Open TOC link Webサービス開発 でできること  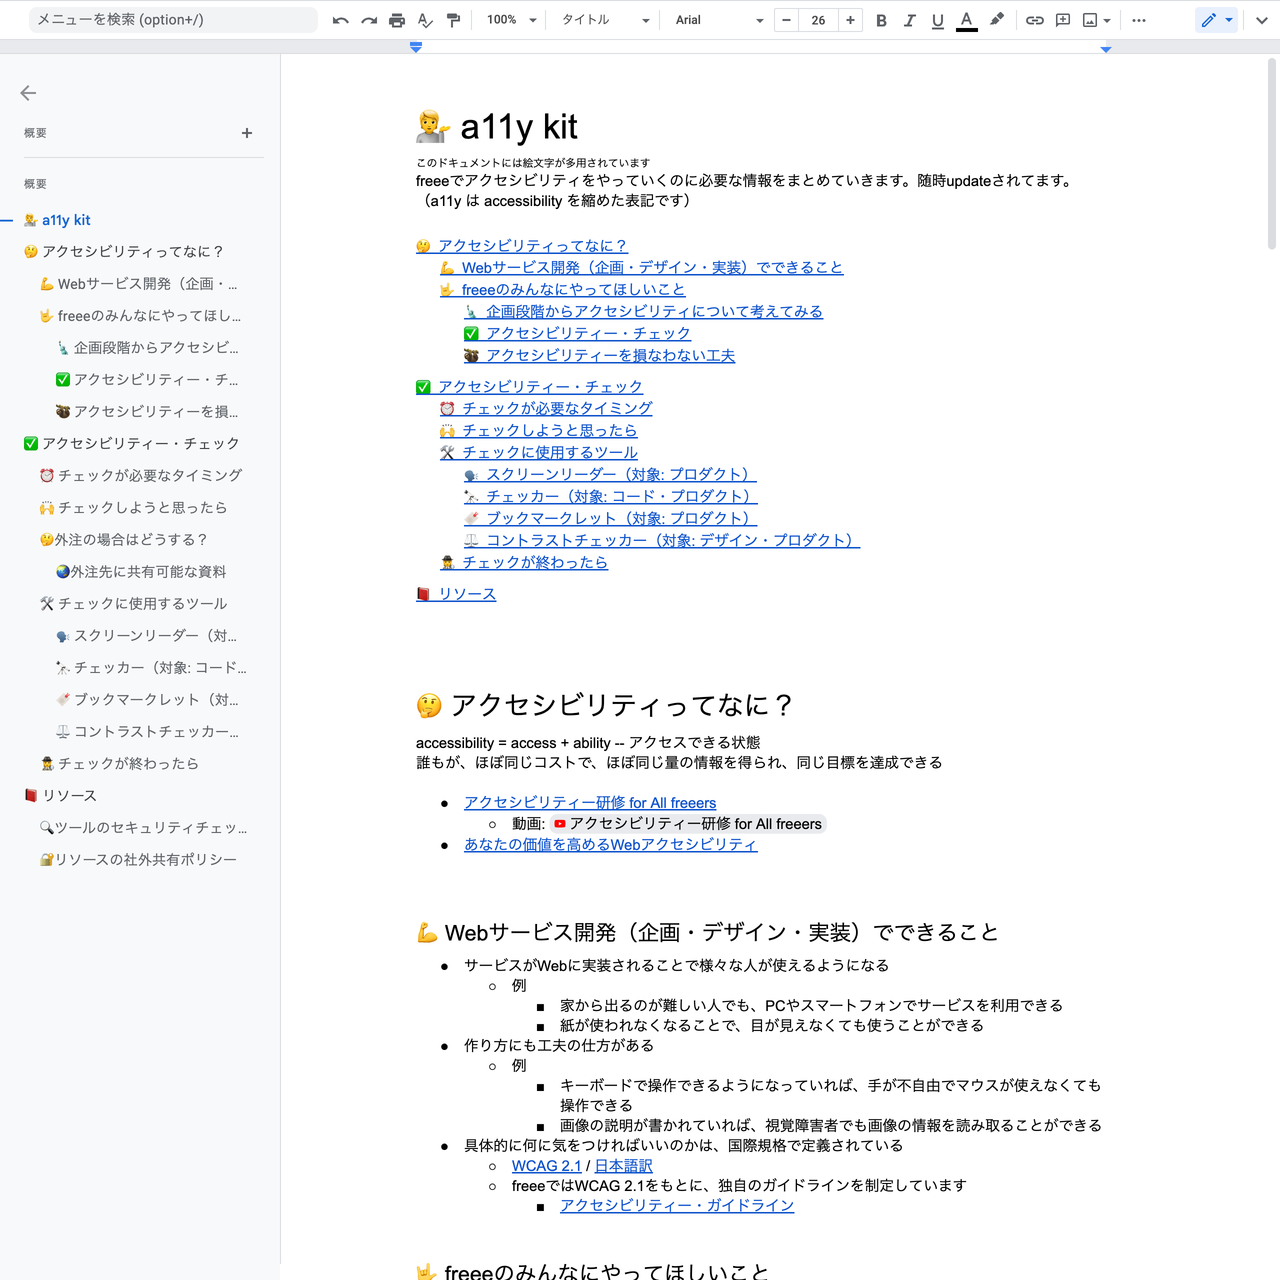[642, 268]
